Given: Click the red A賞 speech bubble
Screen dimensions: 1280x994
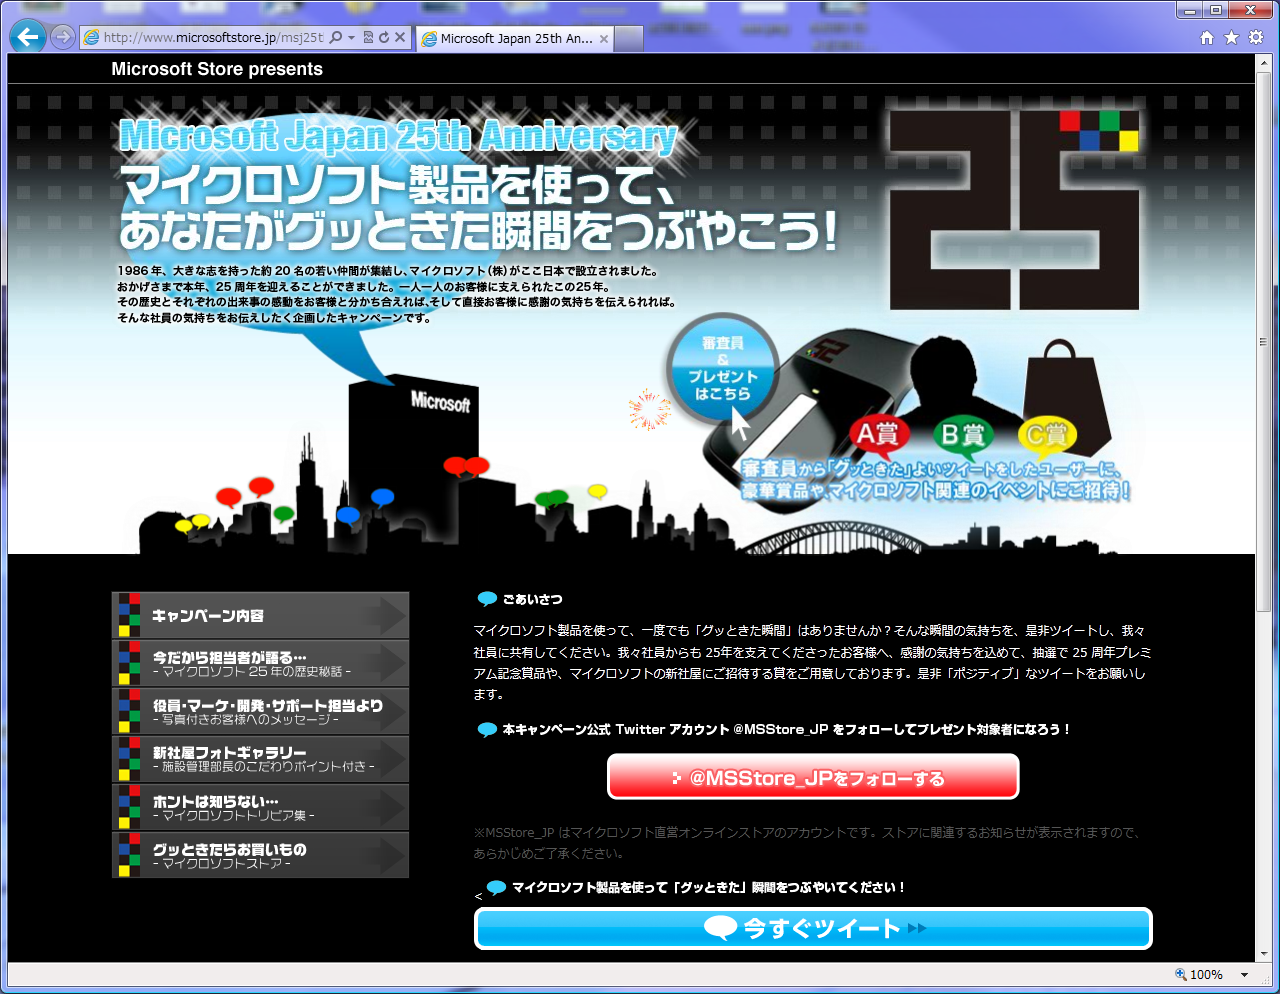Looking at the screenshot, I should coord(878,435).
